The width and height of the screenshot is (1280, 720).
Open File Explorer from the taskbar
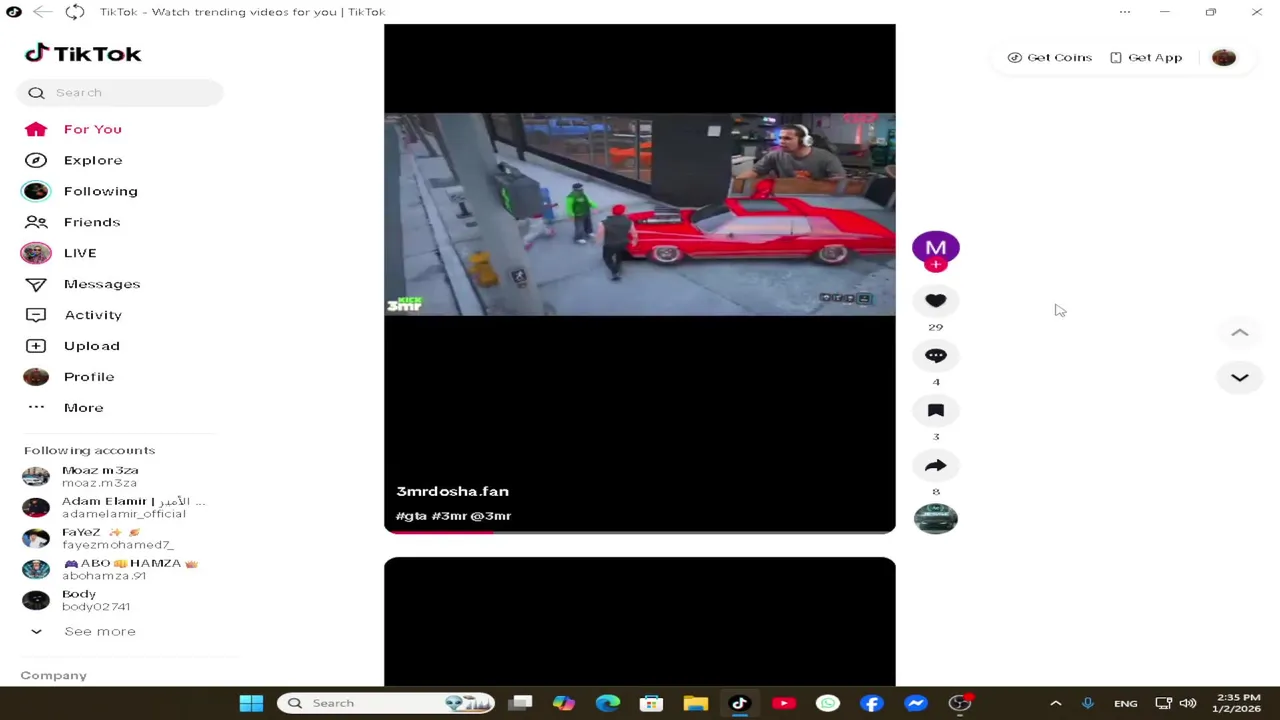pos(696,703)
